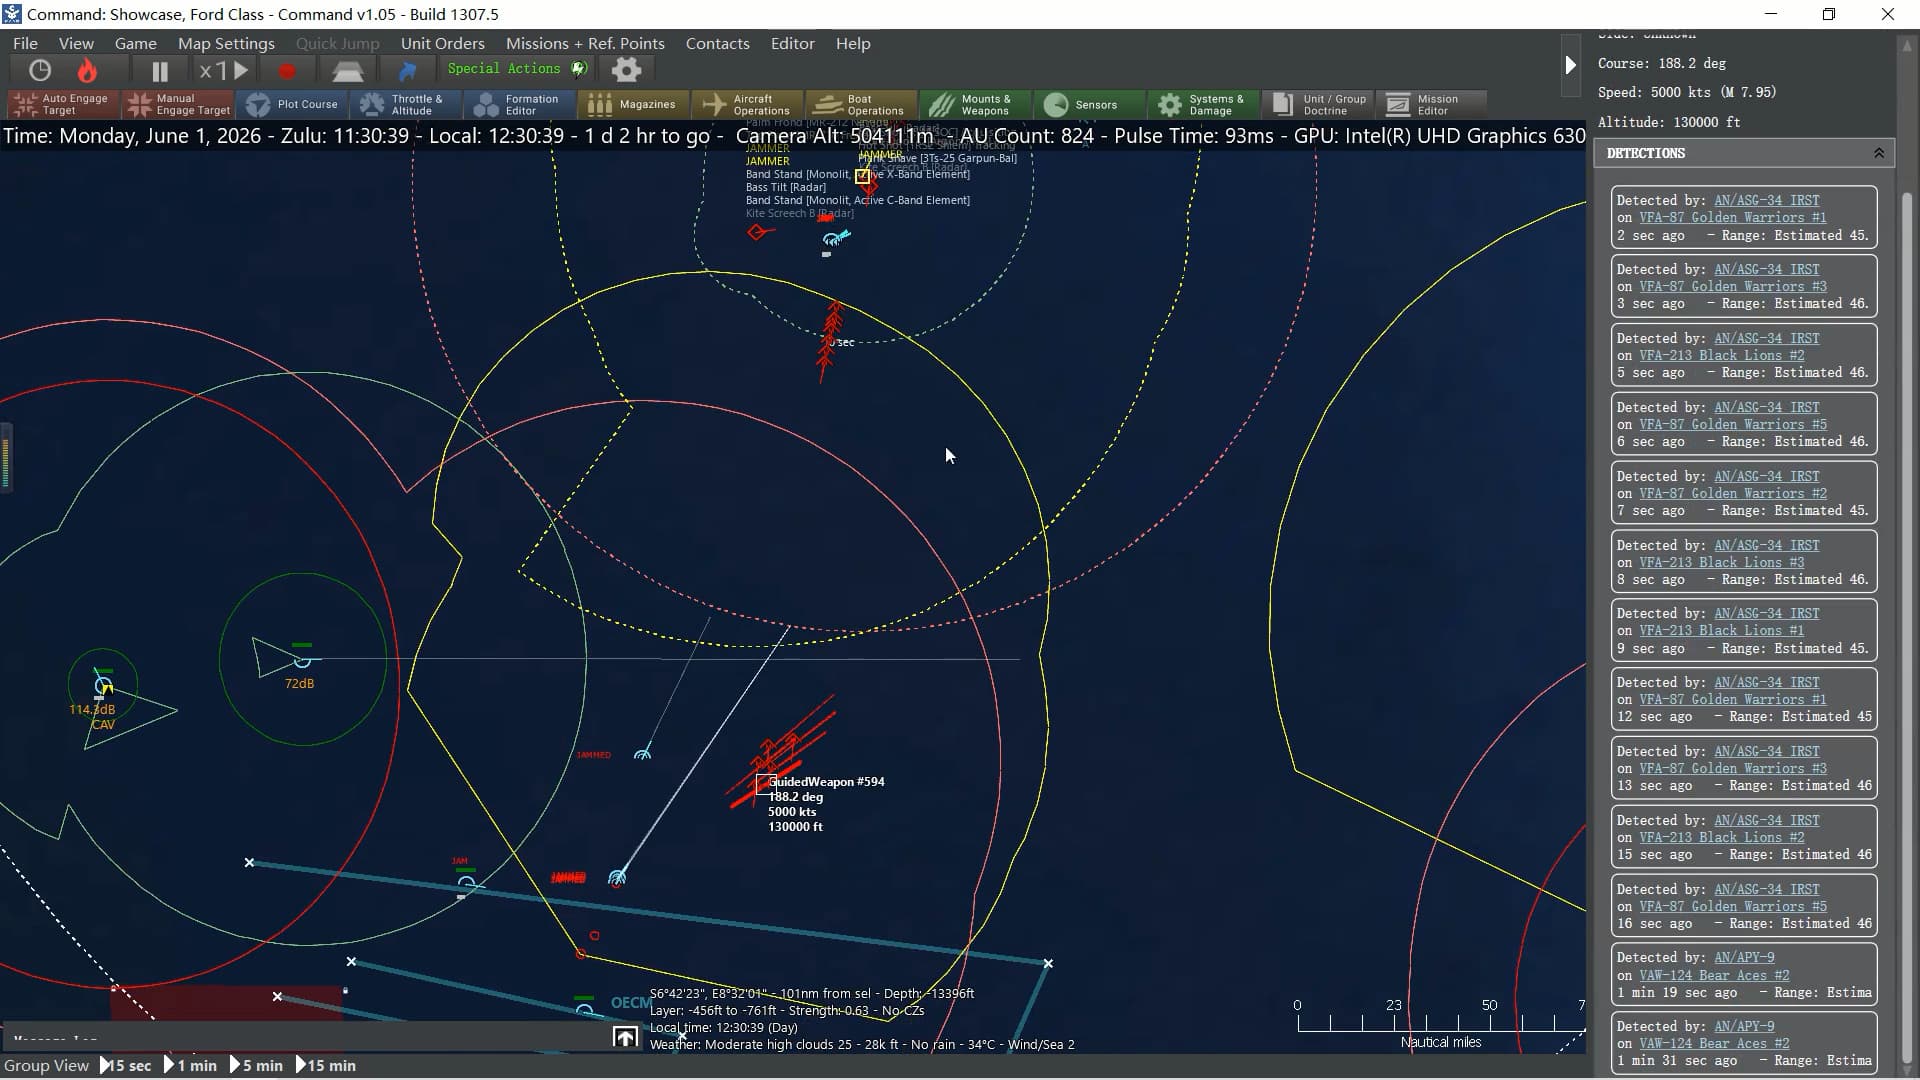Click Manual Engage Target
The width and height of the screenshot is (1920, 1080).
click(180, 104)
